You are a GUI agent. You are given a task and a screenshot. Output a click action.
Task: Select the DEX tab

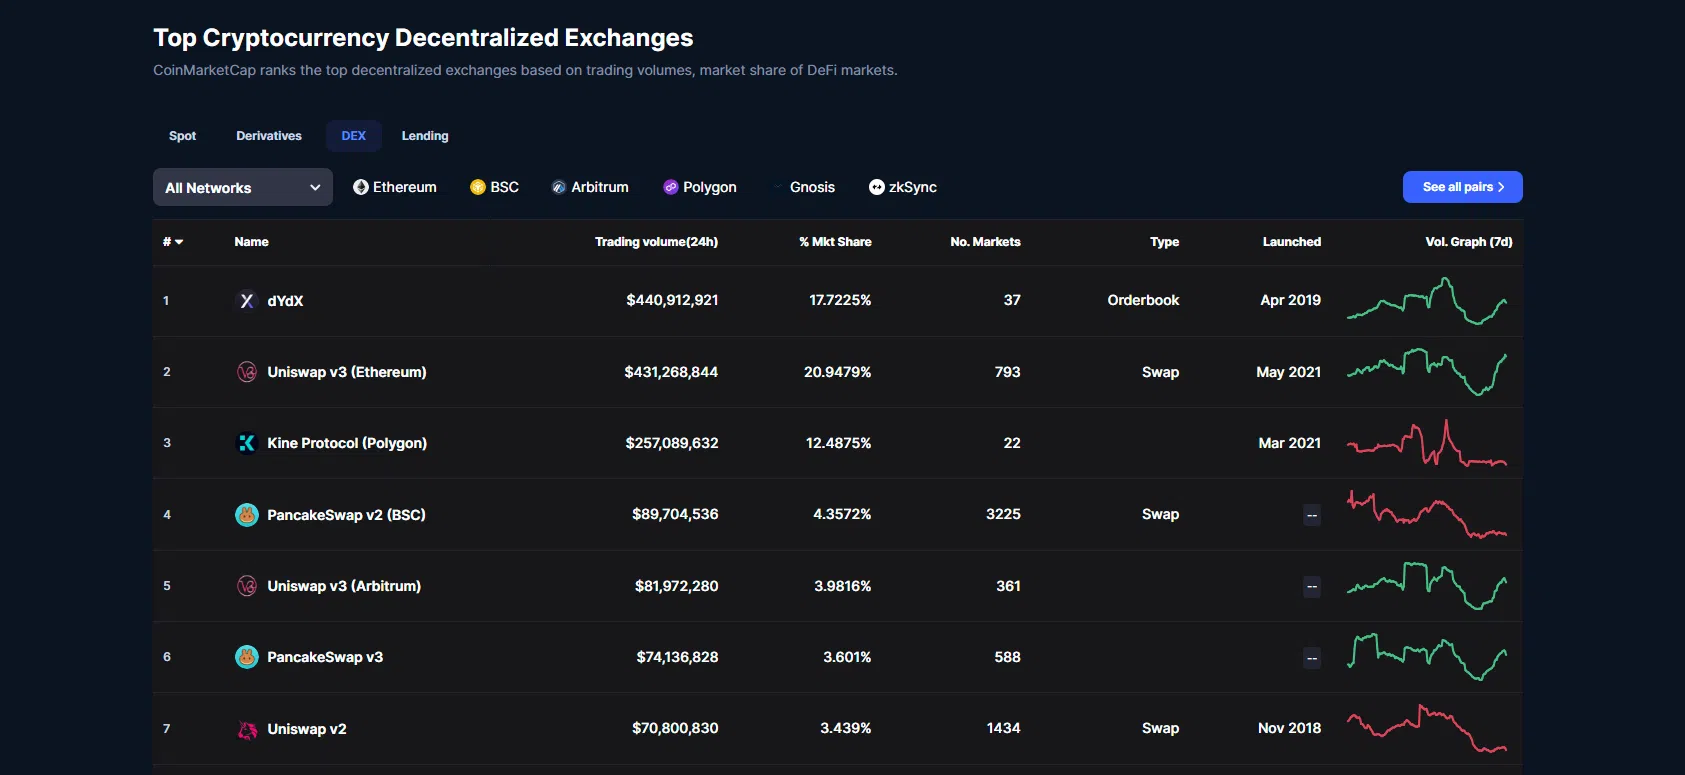[354, 136]
